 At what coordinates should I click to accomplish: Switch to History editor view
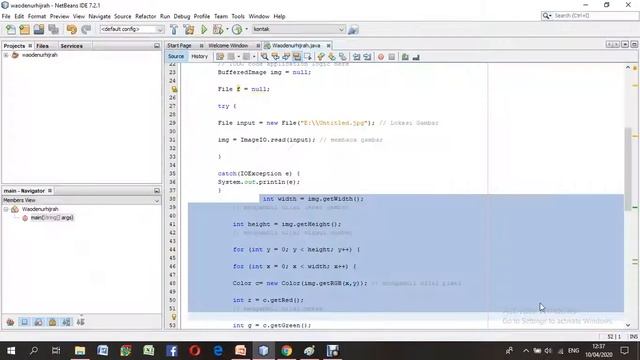tap(200, 57)
